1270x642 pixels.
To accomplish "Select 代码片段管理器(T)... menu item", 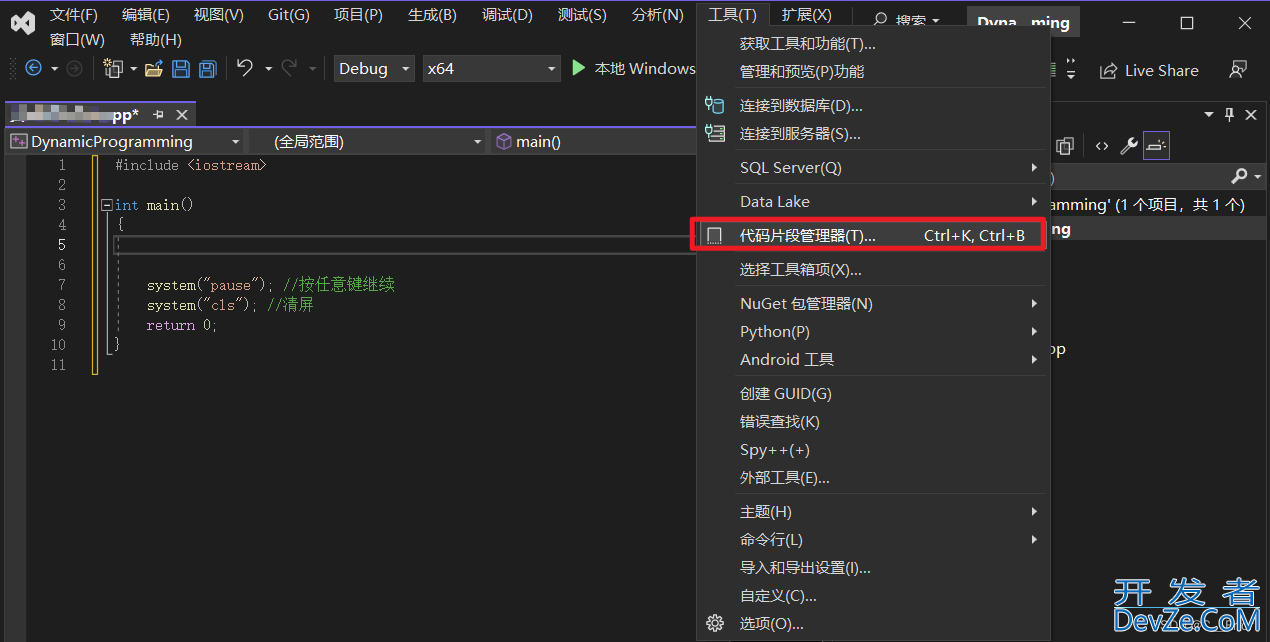I will click(870, 236).
